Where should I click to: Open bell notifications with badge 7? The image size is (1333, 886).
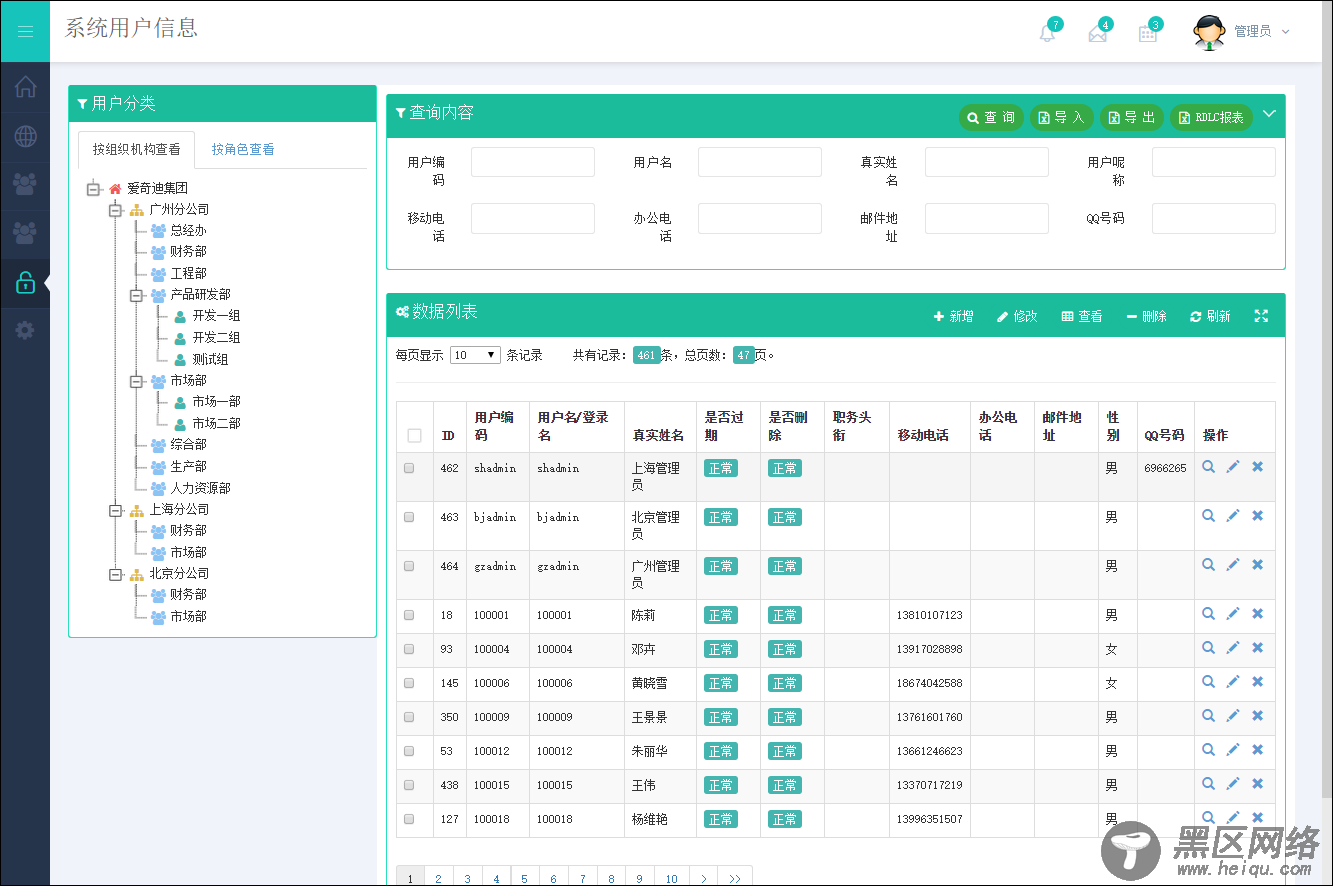(1047, 33)
